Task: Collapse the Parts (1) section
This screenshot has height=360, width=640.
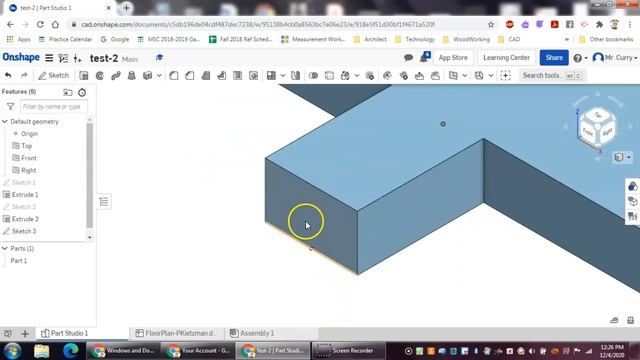Action: (x=5, y=248)
